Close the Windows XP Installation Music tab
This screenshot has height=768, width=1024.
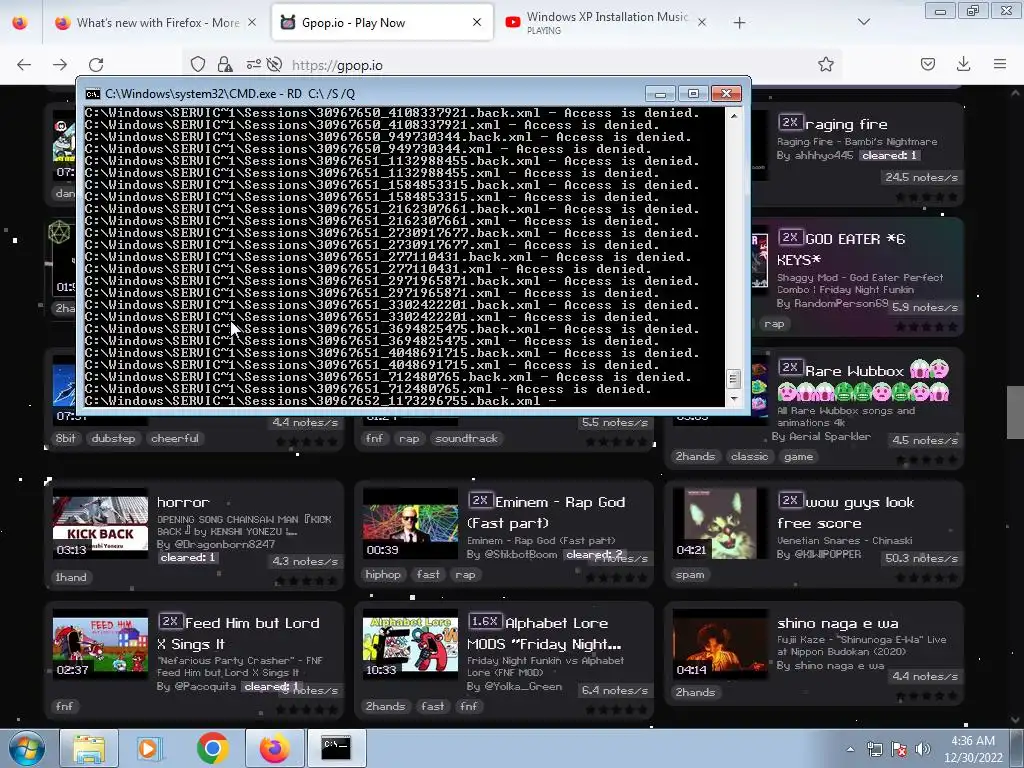point(701,23)
